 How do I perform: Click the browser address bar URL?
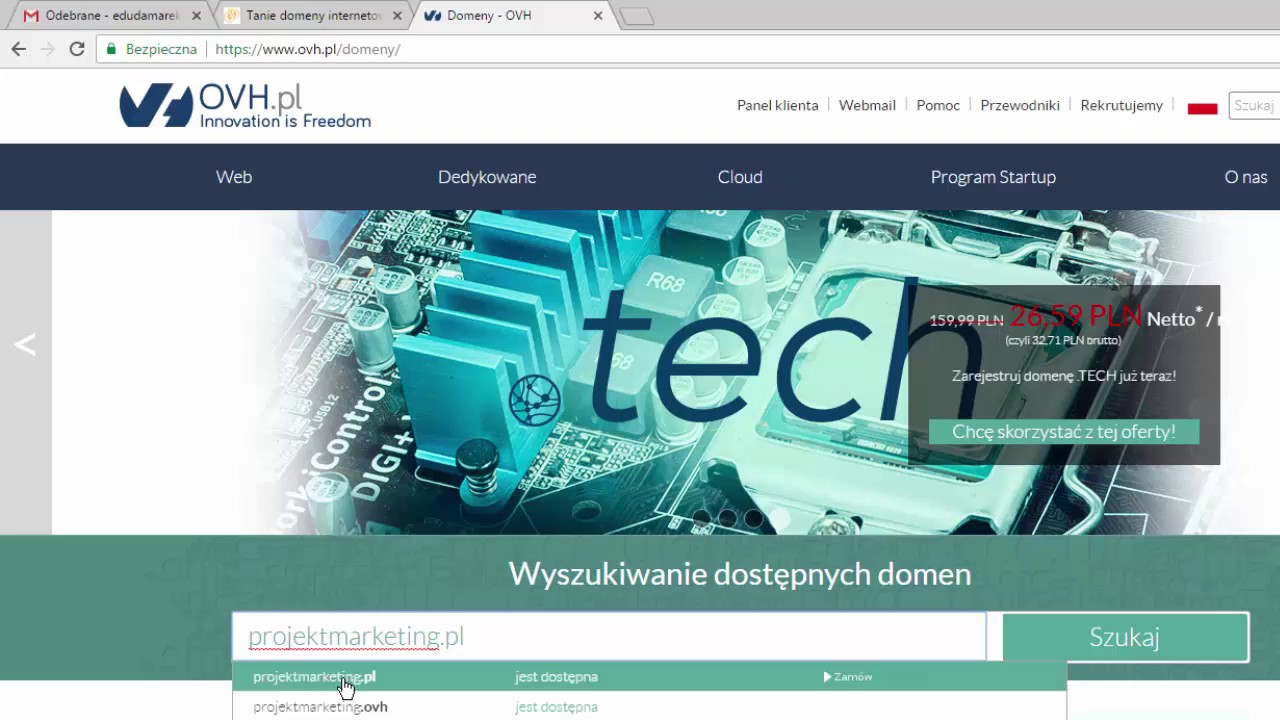tap(308, 49)
